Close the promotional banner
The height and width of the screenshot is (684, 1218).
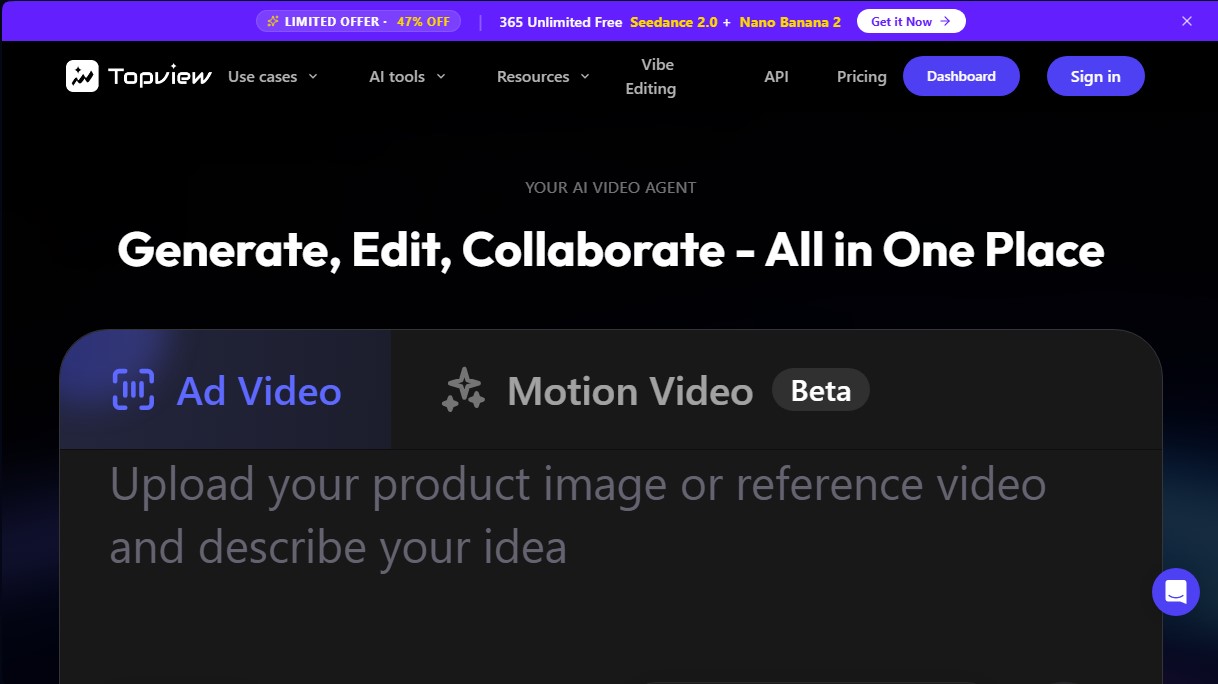tap(1187, 21)
